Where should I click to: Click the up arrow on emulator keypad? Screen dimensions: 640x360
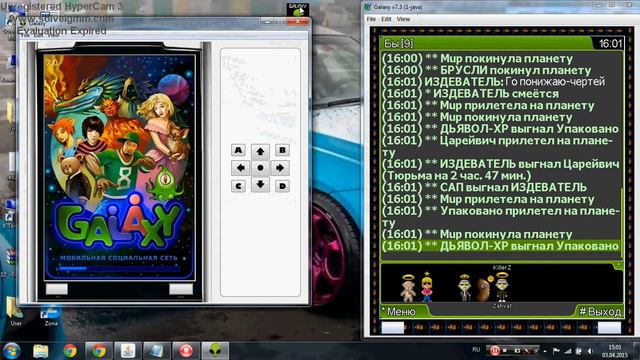260,151
